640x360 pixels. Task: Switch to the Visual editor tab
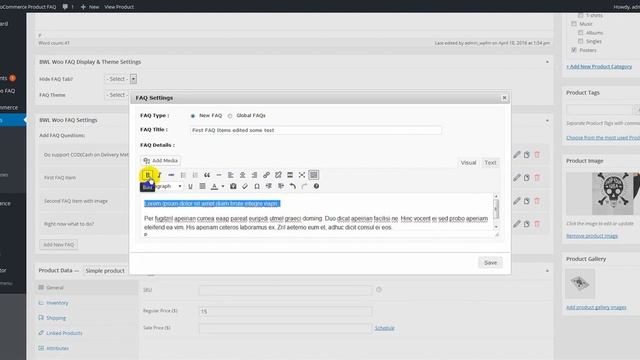(468, 162)
